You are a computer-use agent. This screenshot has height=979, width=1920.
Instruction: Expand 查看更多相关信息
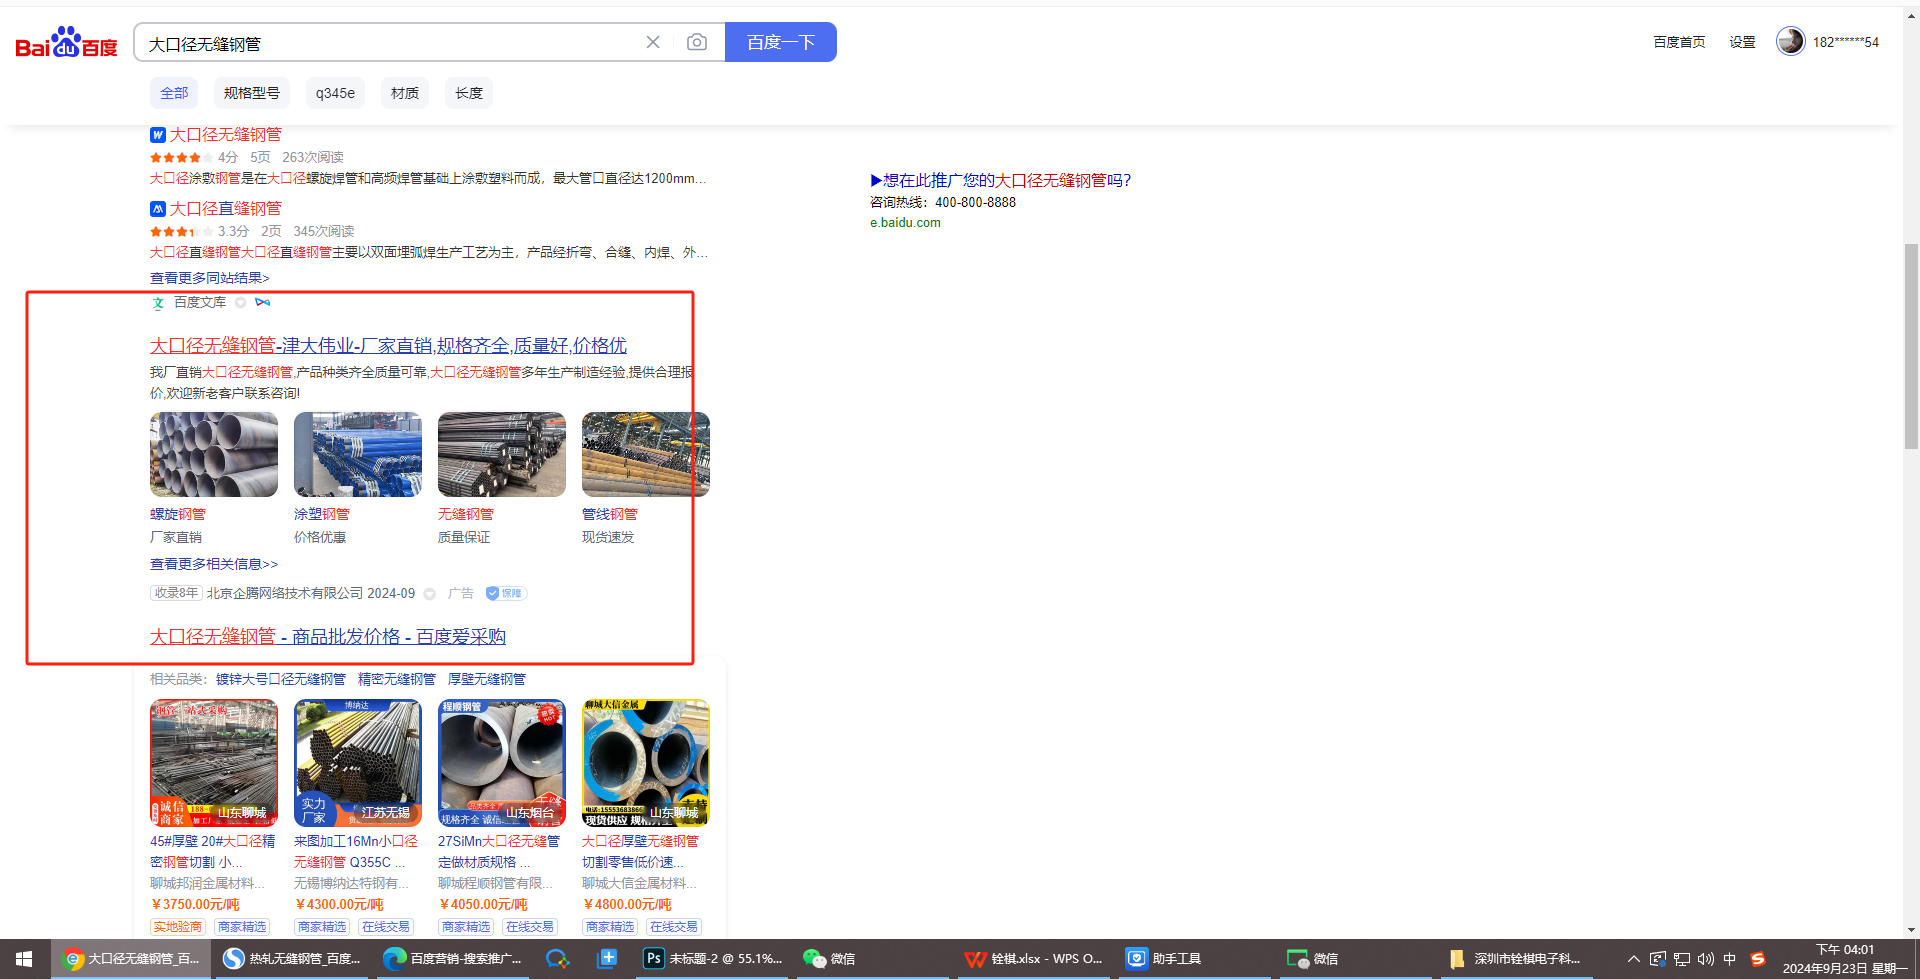coord(214,564)
